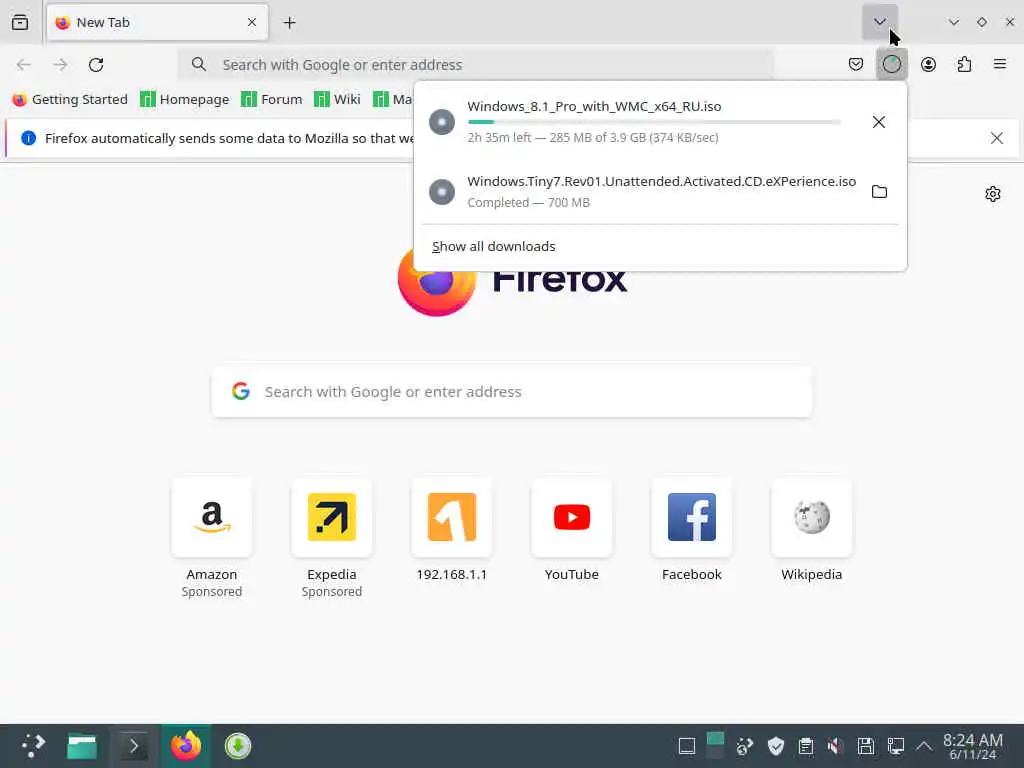Focus the address bar search field

point(476,65)
